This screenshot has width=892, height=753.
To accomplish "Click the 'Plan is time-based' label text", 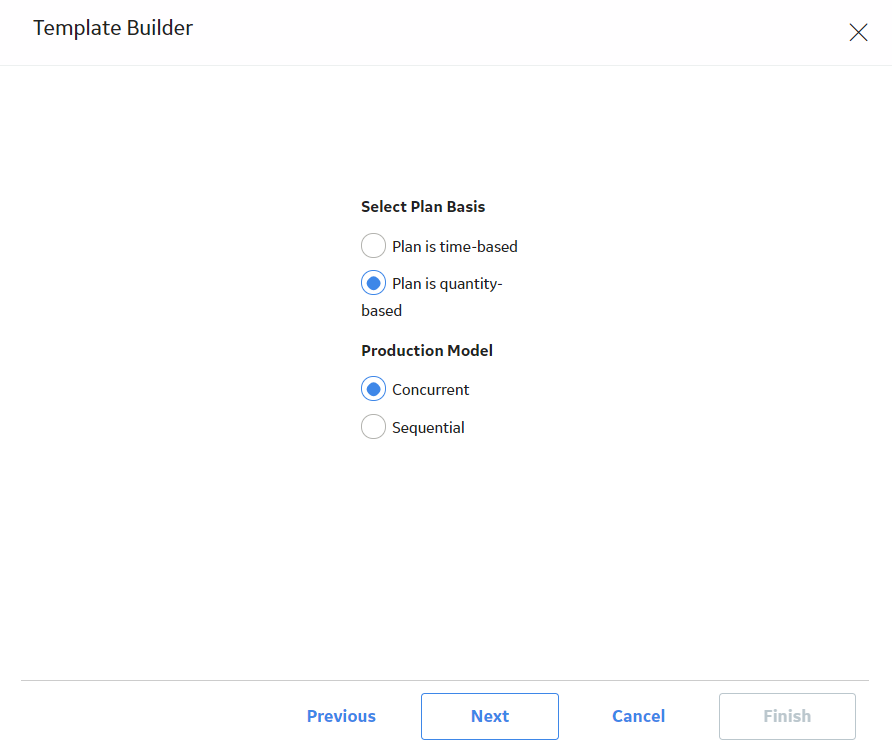I will pyautogui.click(x=455, y=247).
